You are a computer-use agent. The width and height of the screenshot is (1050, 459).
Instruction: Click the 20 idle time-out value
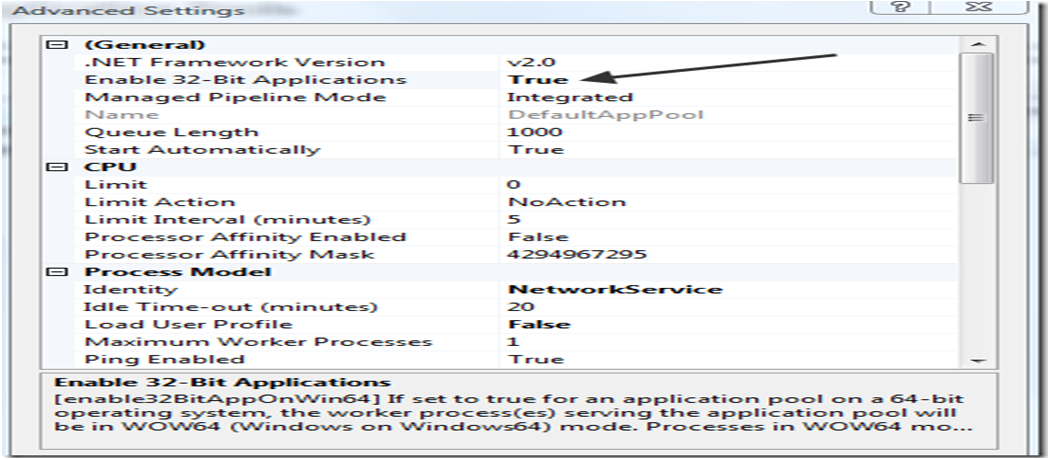click(521, 307)
